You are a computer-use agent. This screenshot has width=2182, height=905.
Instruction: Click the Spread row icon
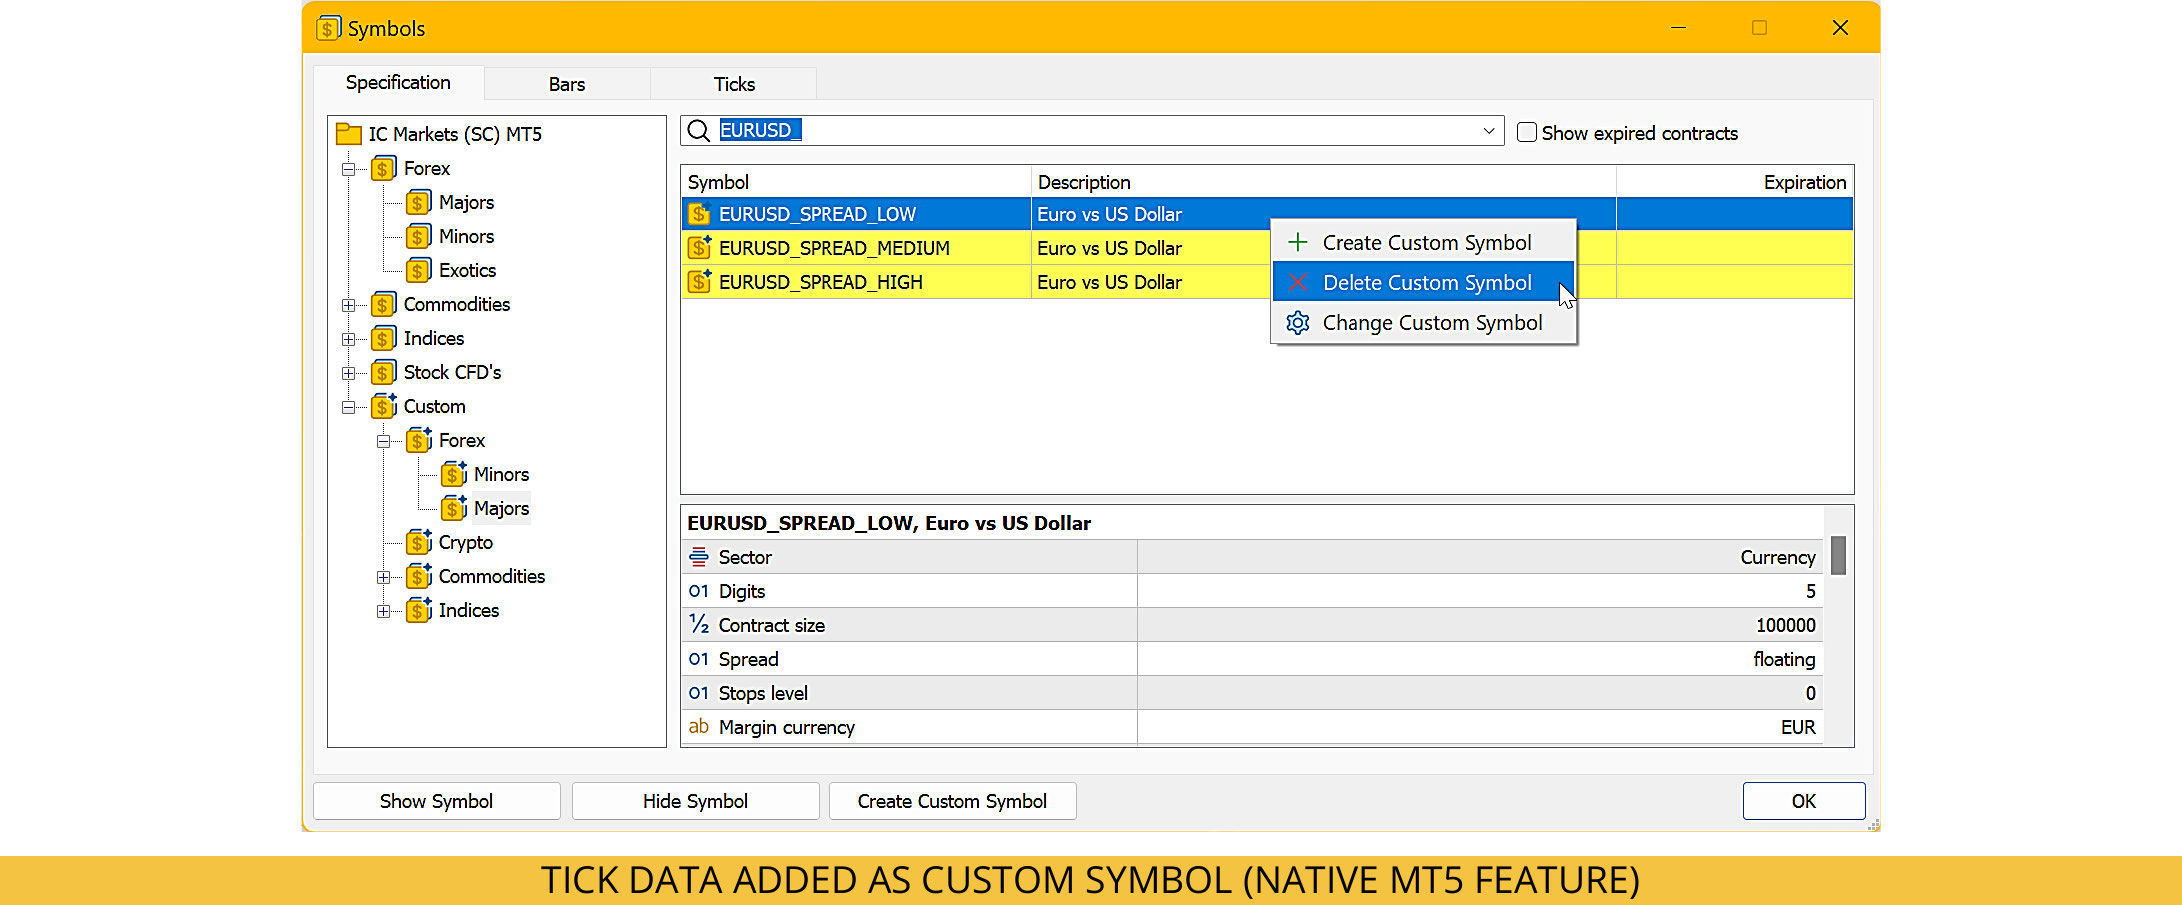pyautogui.click(x=699, y=659)
